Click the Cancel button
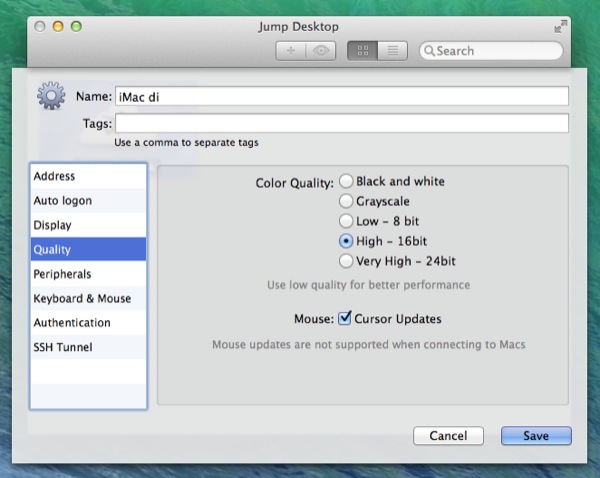The width and height of the screenshot is (600, 478). [x=448, y=436]
